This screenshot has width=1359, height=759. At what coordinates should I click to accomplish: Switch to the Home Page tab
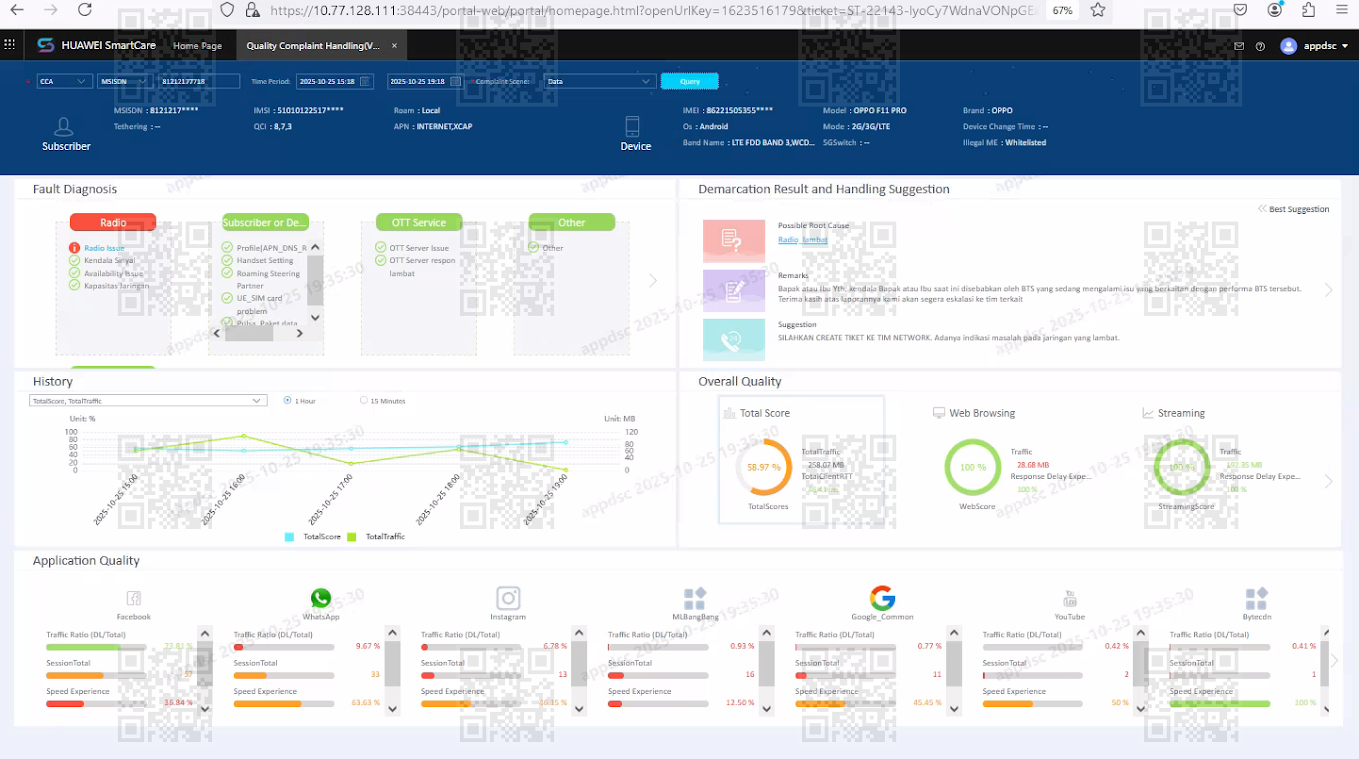pyautogui.click(x=197, y=46)
